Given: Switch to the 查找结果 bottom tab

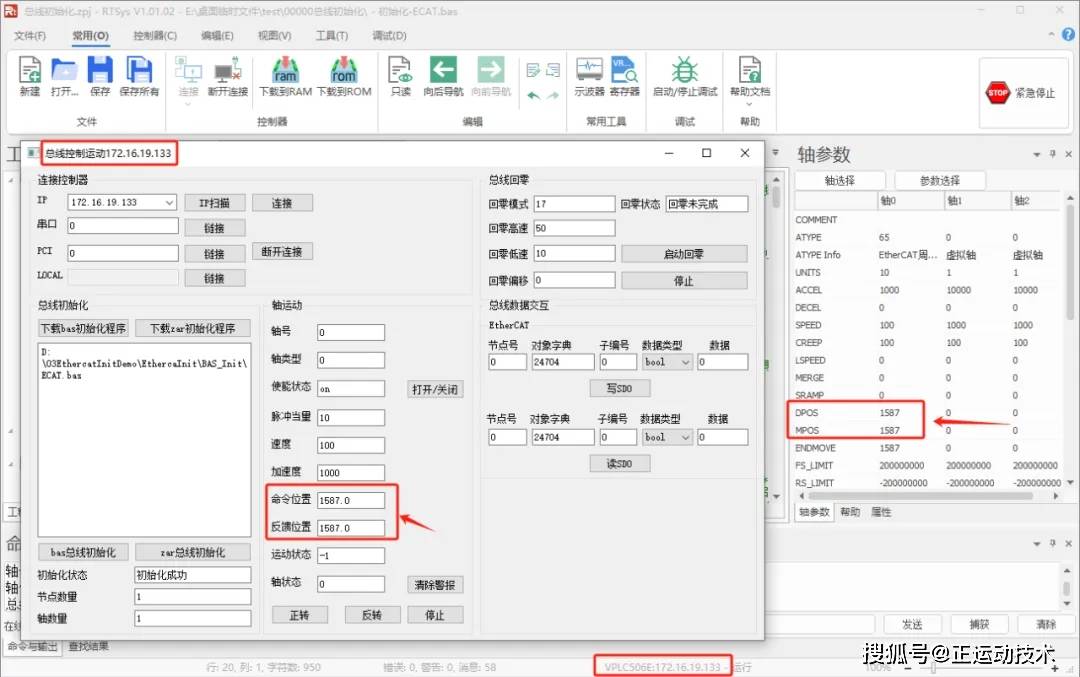Looking at the screenshot, I should coord(91,646).
